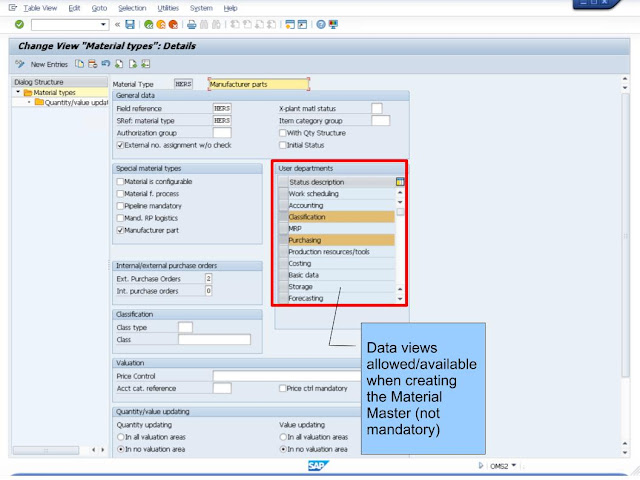Expand status bar with triangle arrow
The image size is (640, 480).
pyautogui.click(x=481, y=466)
